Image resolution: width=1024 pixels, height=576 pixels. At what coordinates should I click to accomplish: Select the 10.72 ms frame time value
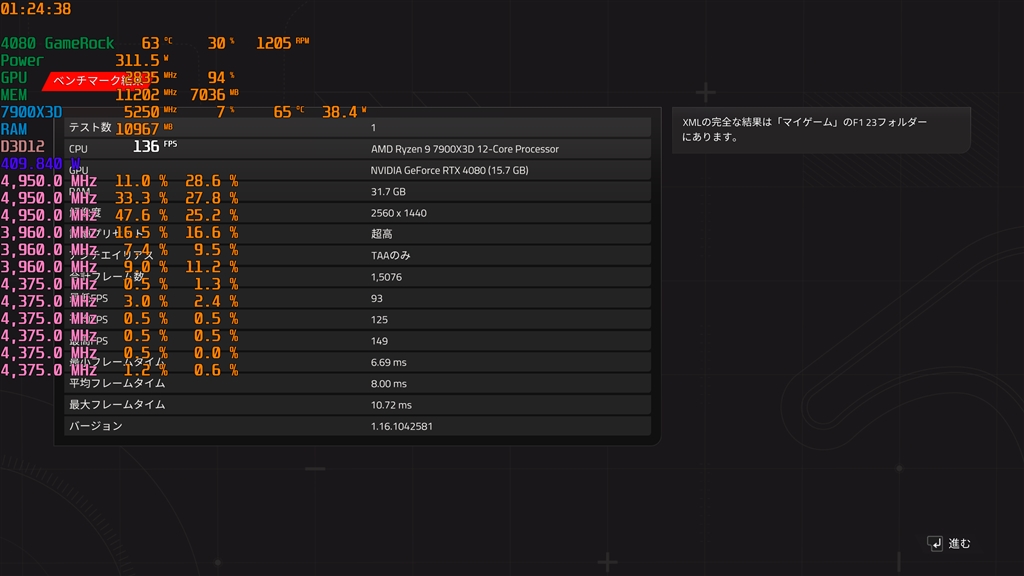(x=391, y=405)
